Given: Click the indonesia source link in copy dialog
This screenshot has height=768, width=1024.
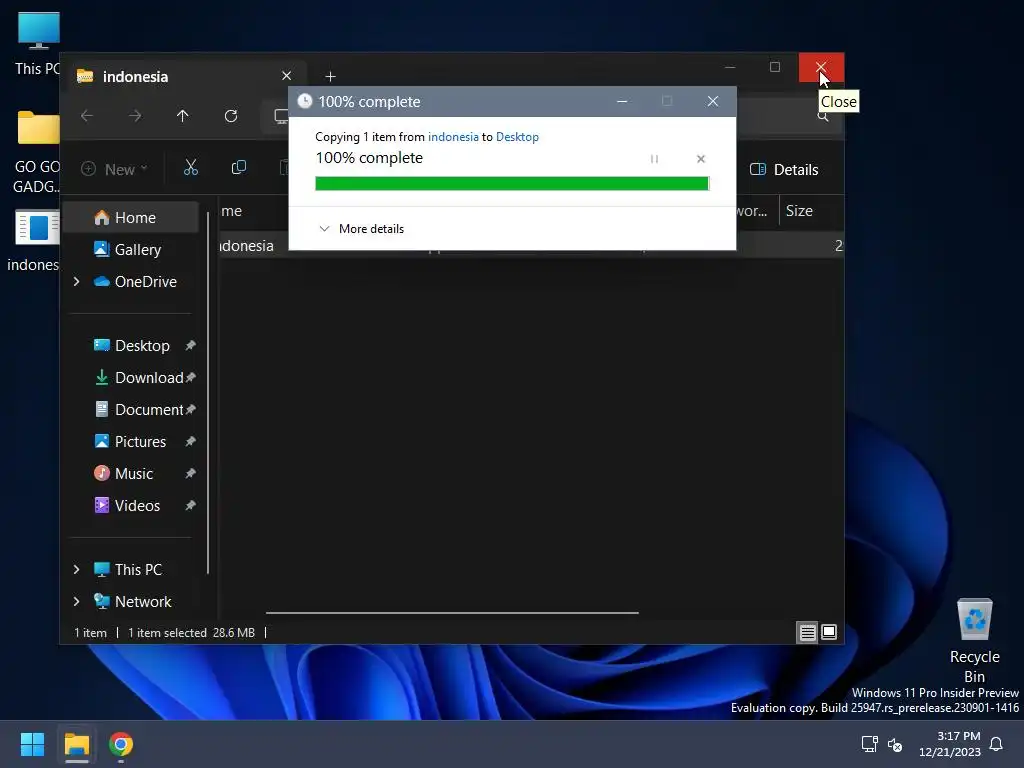Looking at the screenshot, I should [x=453, y=136].
